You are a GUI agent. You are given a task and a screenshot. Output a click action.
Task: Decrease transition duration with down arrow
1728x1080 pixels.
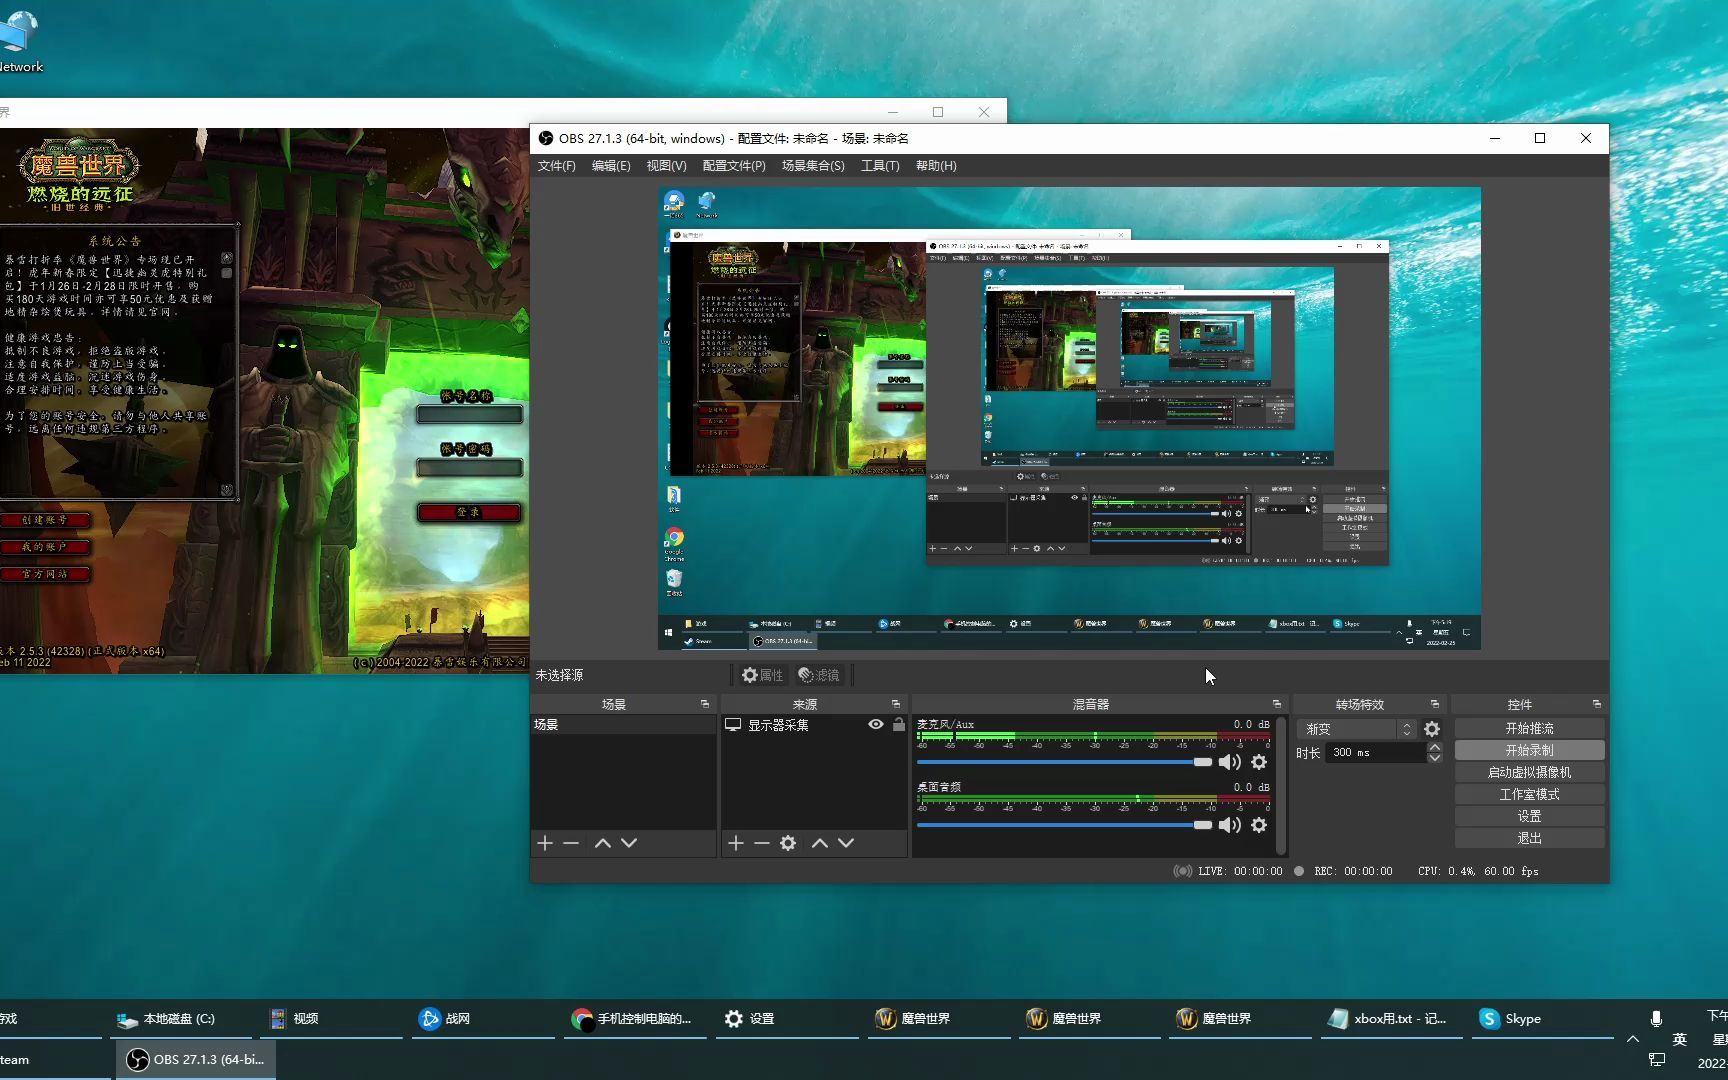pyautogui.click(x=1435, y=758)
